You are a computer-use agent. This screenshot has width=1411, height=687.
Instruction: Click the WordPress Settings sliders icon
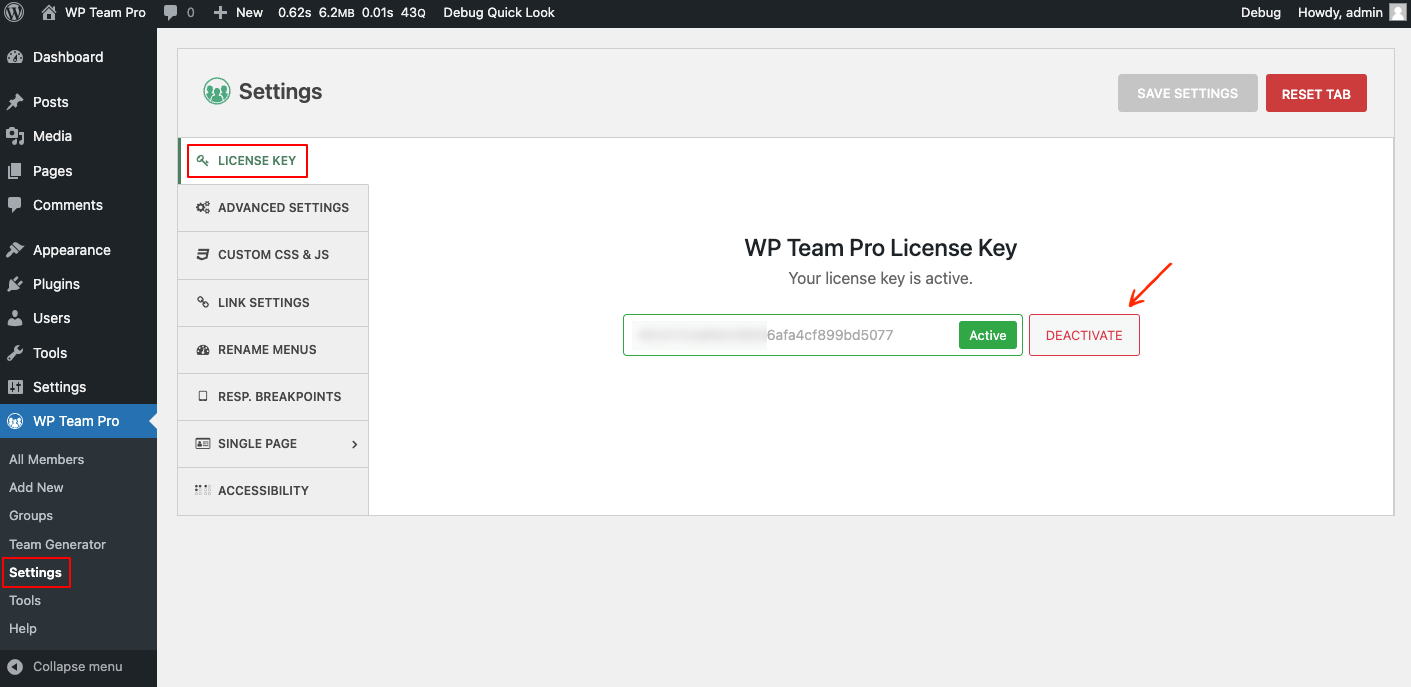[15, 387]
